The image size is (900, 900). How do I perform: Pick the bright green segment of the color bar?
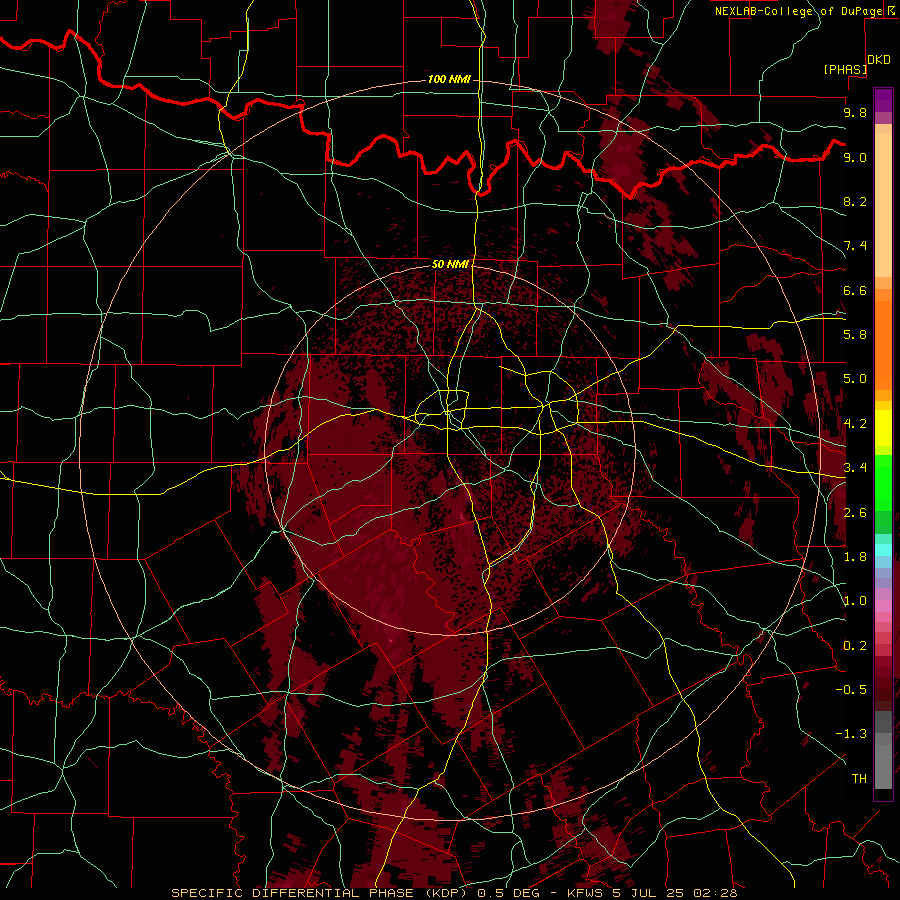883,482
